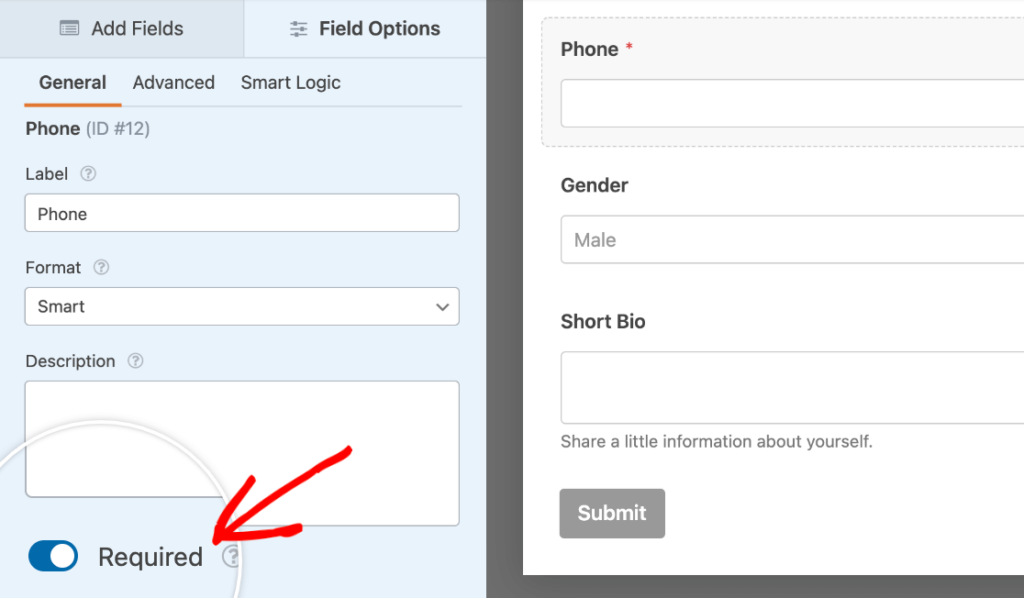Select the General tab
This screenshot has height=598, width=1024.
pyautogui.click(x=71, y=82)
